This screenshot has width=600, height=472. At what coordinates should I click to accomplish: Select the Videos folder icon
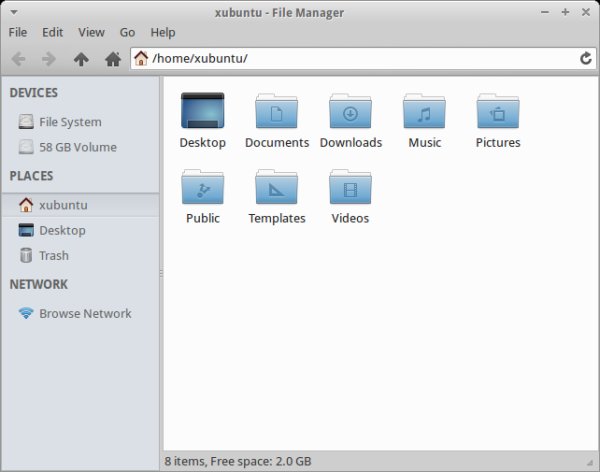pyautogui.click(x=350, y=187)
